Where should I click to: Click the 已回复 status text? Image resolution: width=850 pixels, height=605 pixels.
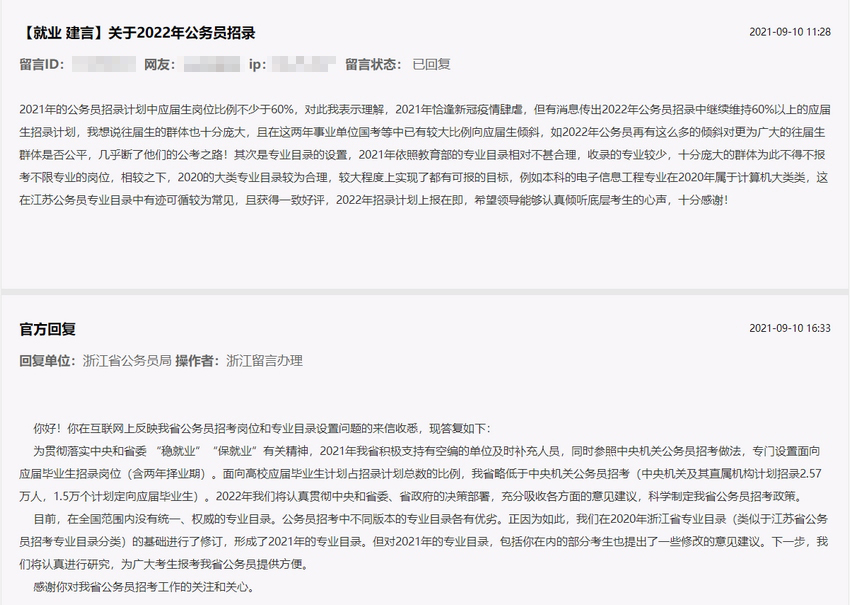(431, 64)
